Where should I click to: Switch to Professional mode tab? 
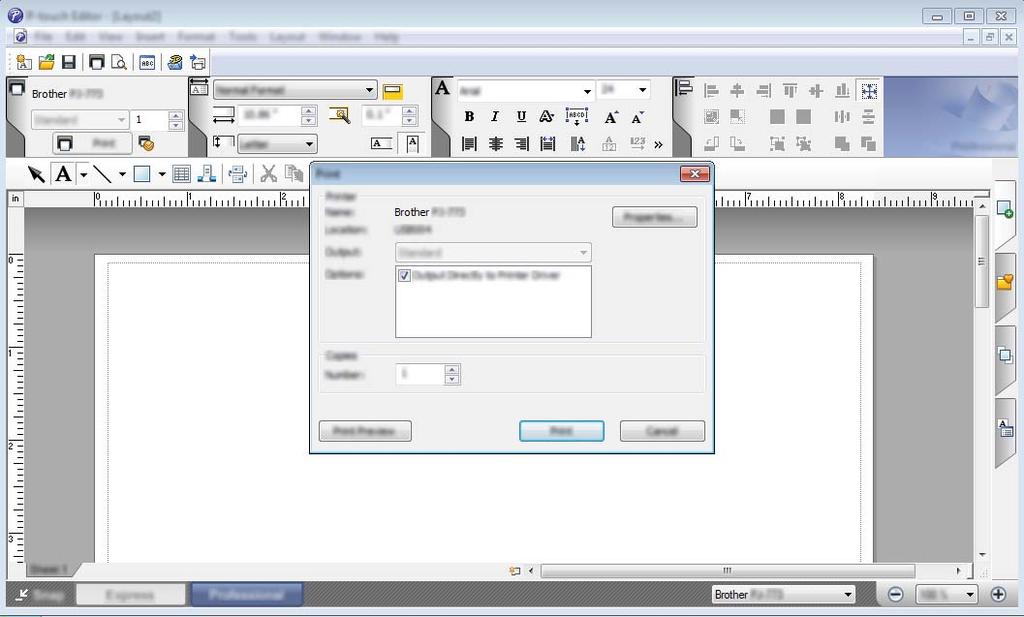(x=246, y=595)
